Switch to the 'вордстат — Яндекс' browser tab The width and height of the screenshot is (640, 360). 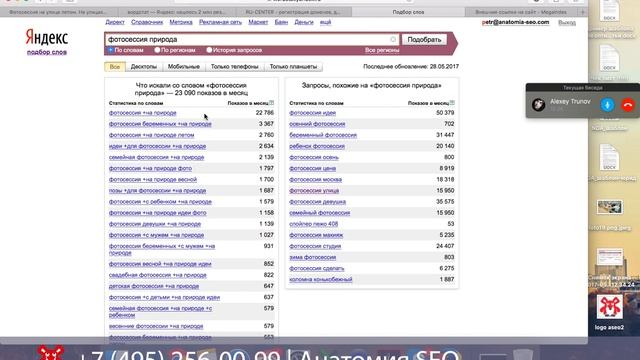click(176, 12)
